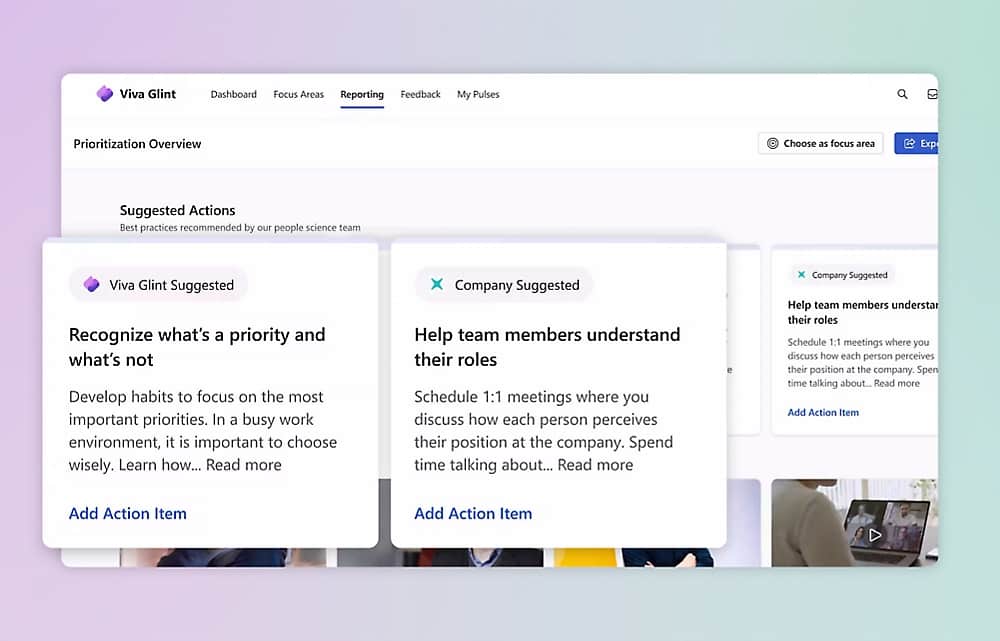Click the teal X icon in the large Company Suggested badge

pyautogui.click(x=437, y=285)
